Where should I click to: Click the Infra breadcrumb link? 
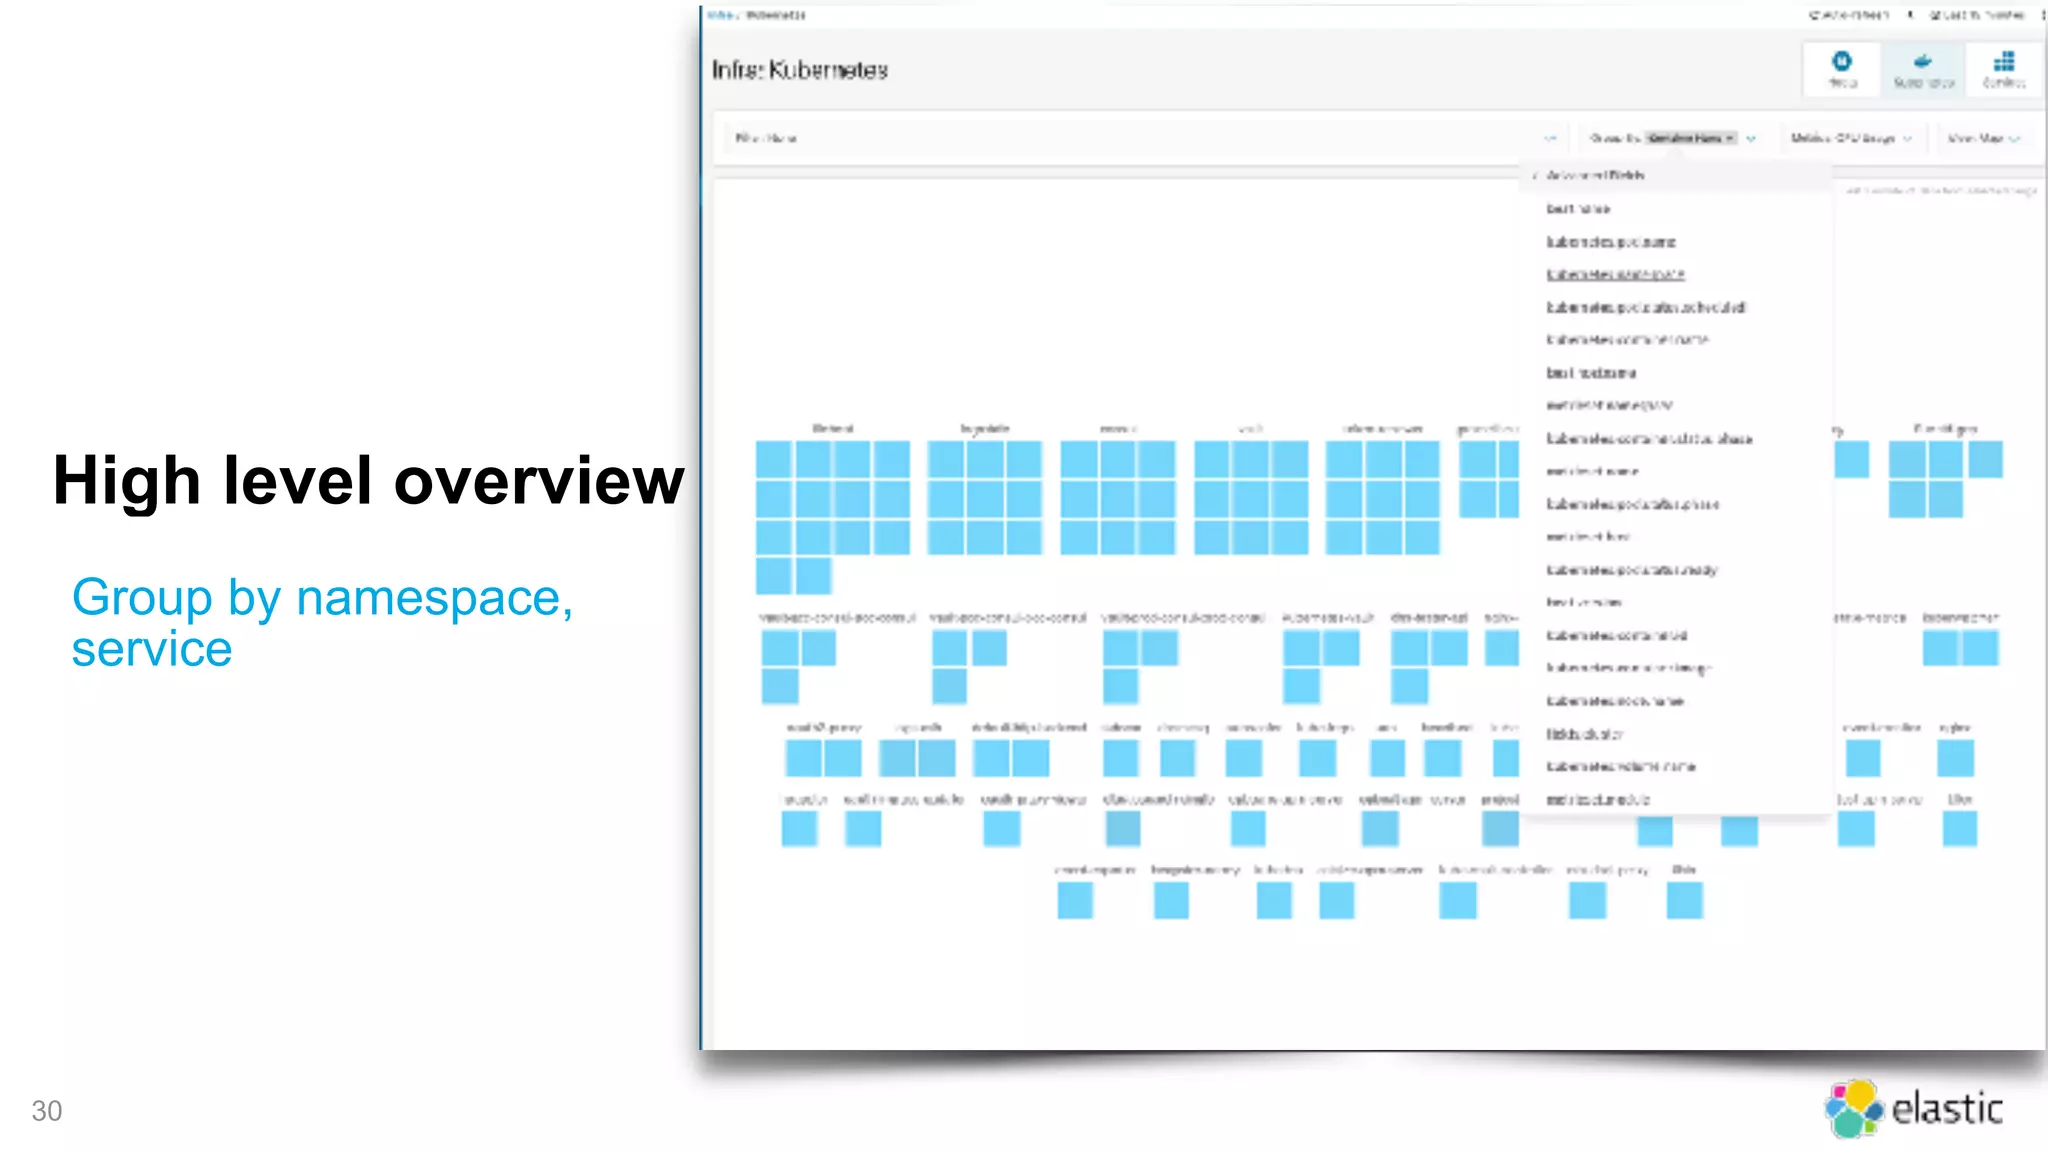tap(720, 15)
